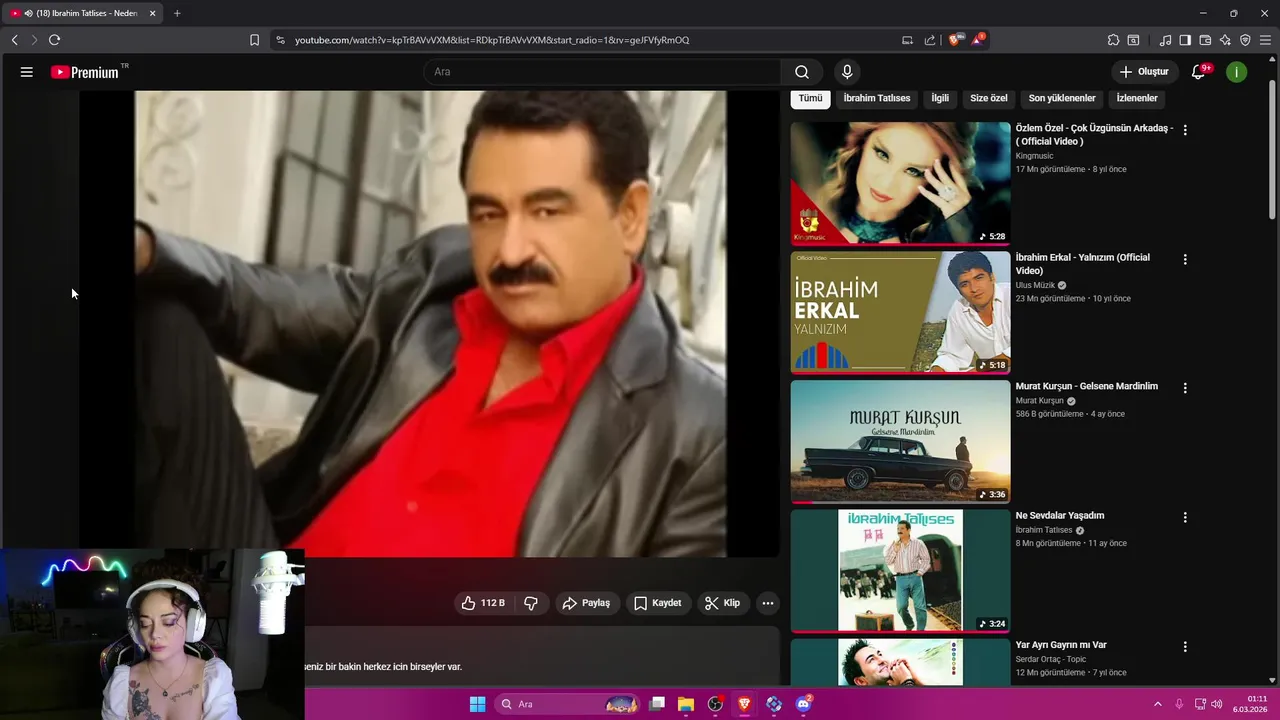The width and height of the screenshot is (1280, 720).
Task: Click the Kaydet save button
Action: pos(657,603)
